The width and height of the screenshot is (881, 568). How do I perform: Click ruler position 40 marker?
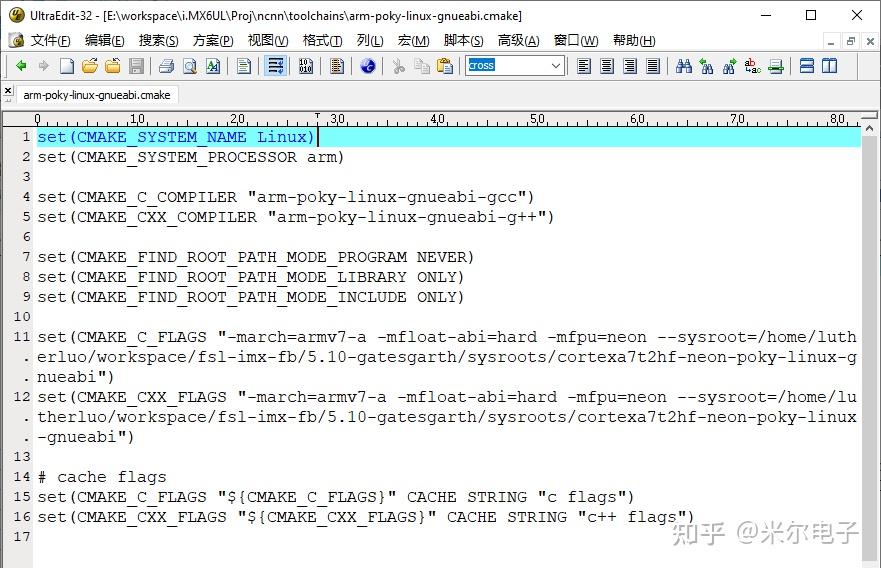(x=437, y=119)
